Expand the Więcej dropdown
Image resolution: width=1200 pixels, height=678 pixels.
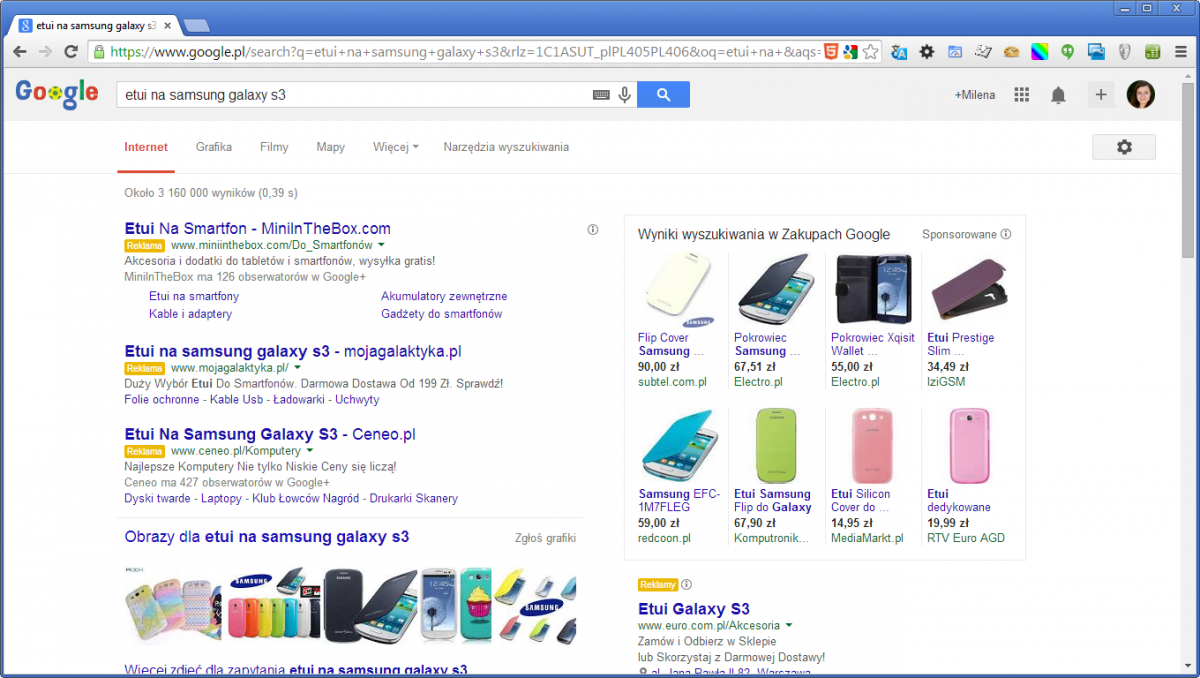(395, 147)
